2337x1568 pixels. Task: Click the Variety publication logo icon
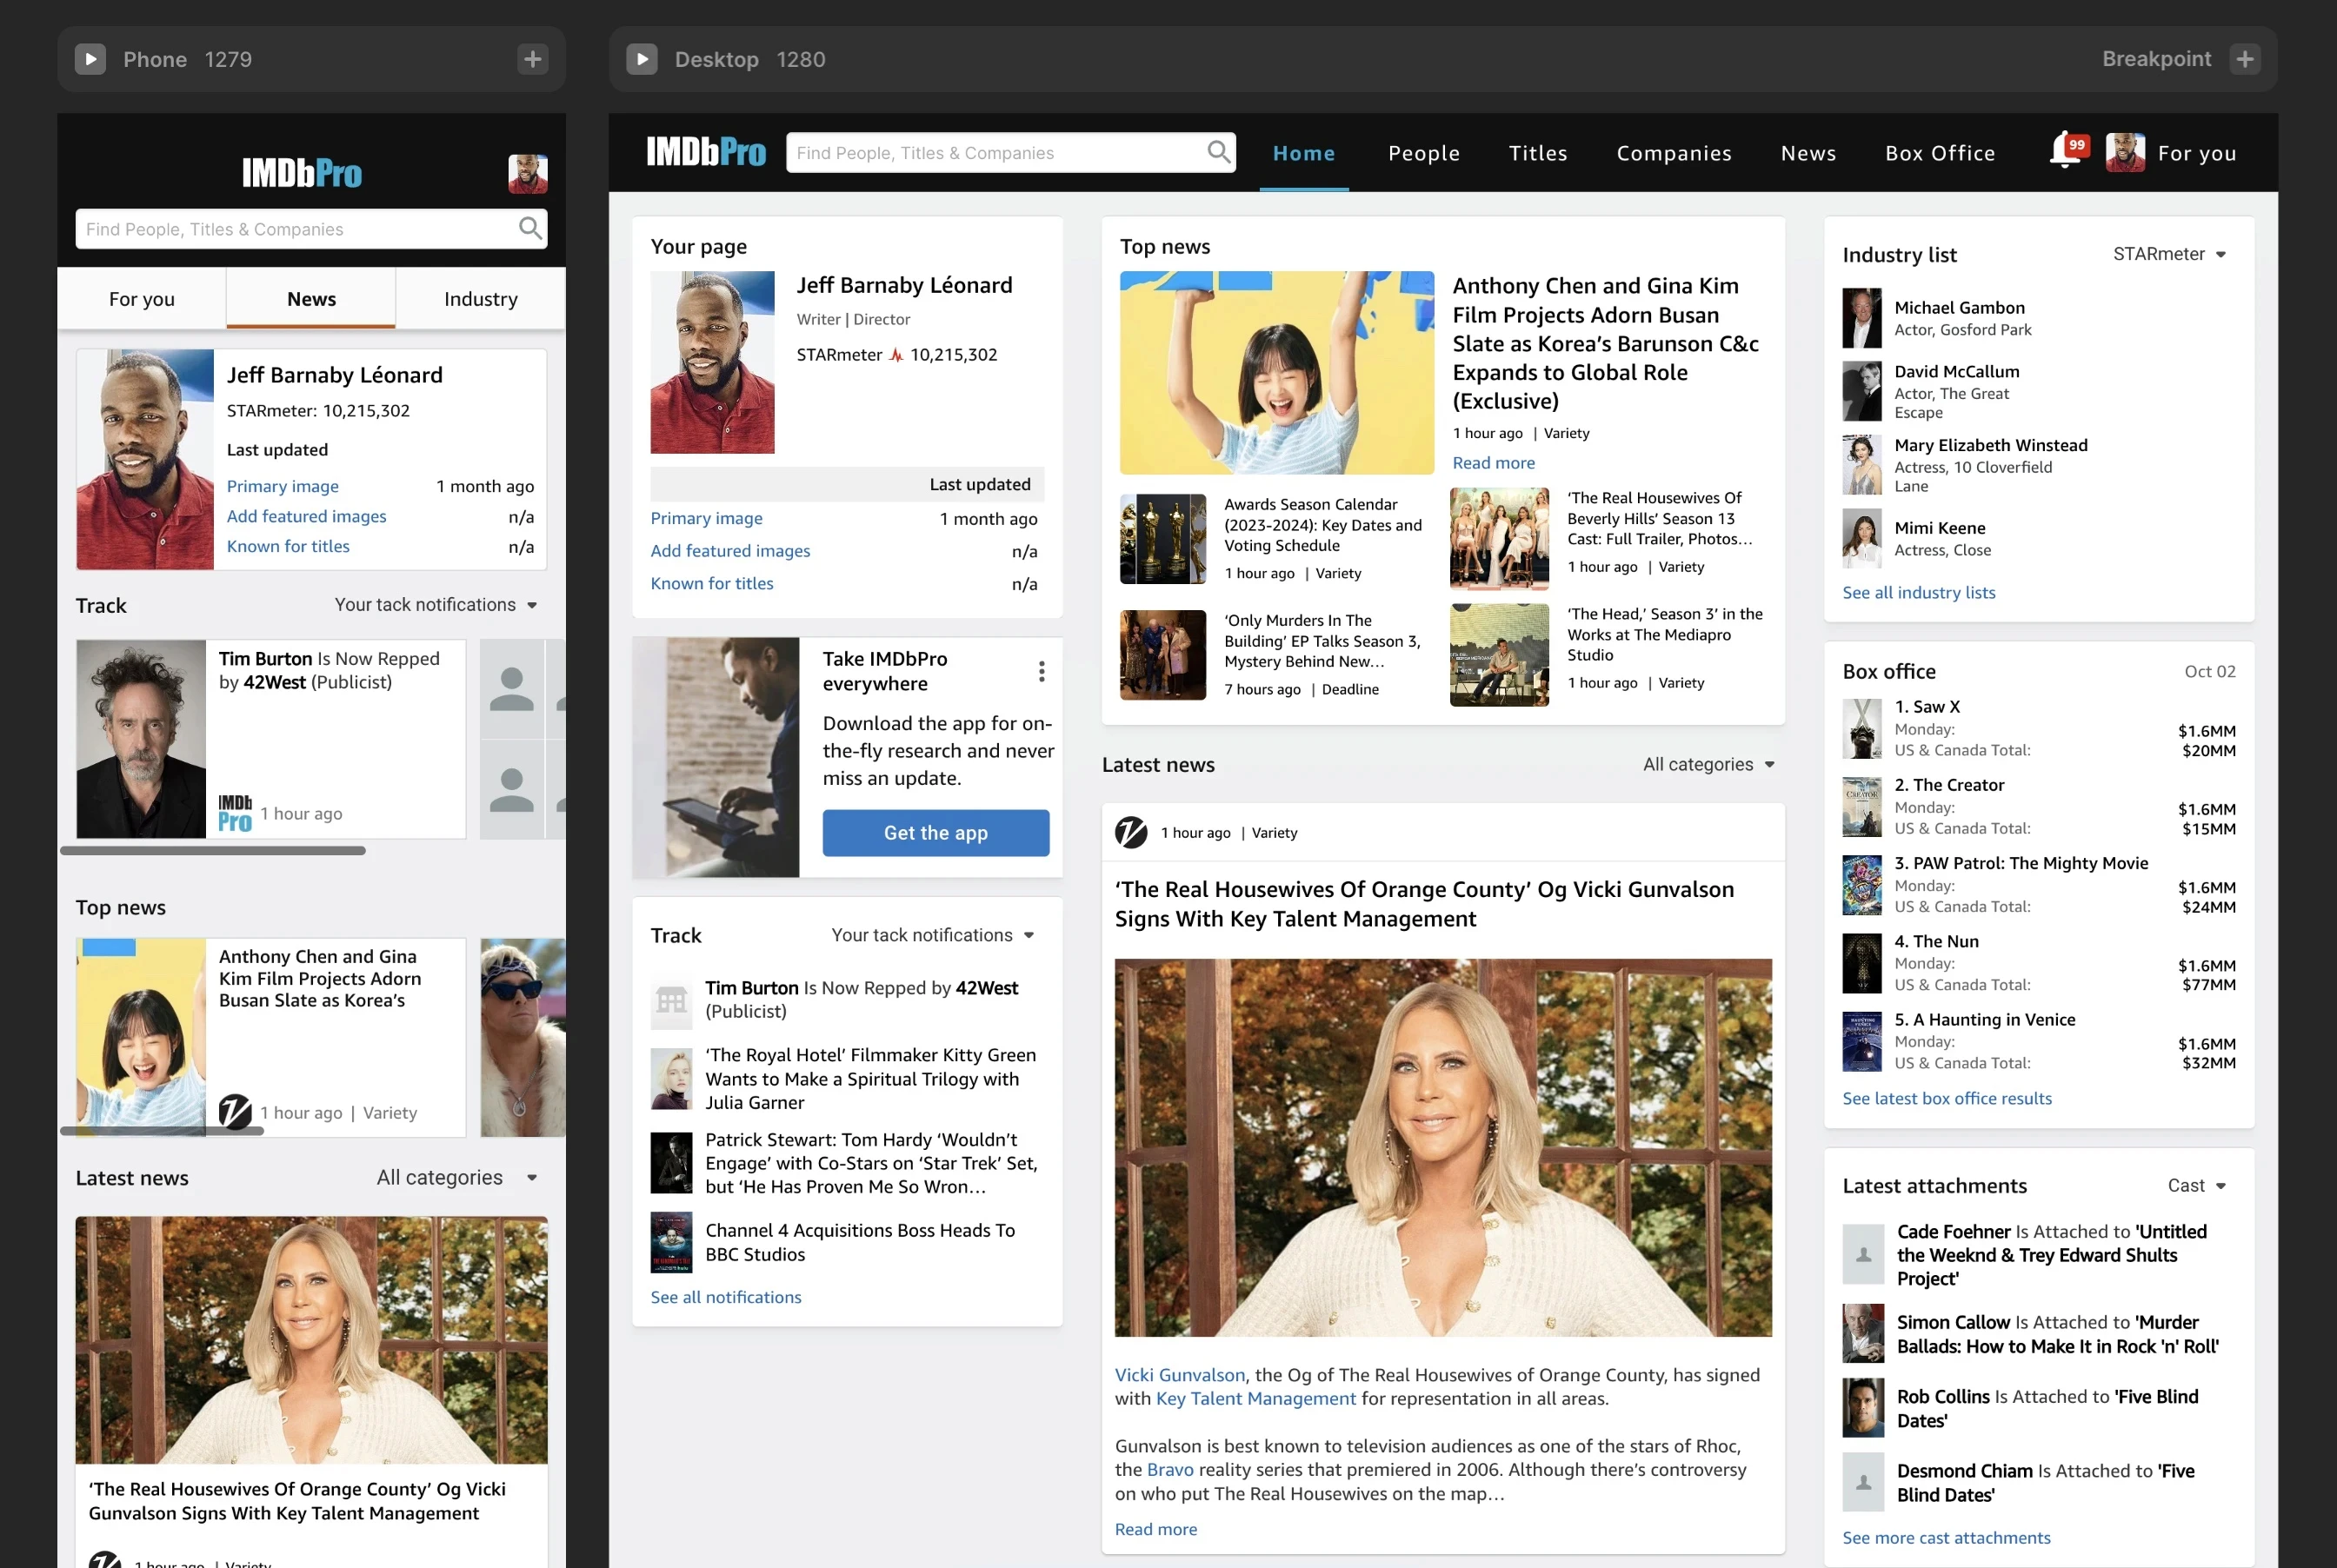pyautogui.click(x=1131, y=831)
